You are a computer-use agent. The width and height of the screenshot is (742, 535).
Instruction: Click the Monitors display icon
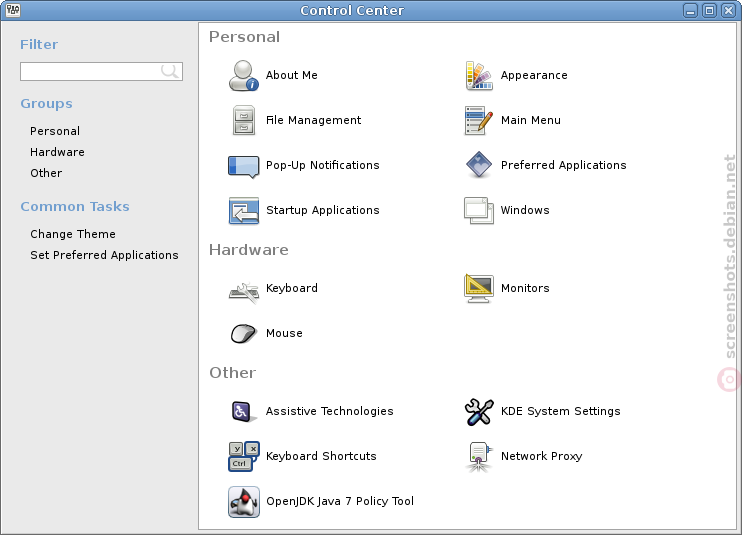(479, 288)
